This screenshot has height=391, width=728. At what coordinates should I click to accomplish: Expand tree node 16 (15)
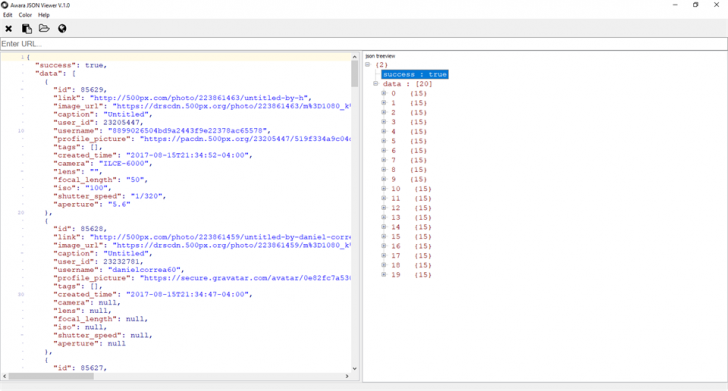point(384,246)
